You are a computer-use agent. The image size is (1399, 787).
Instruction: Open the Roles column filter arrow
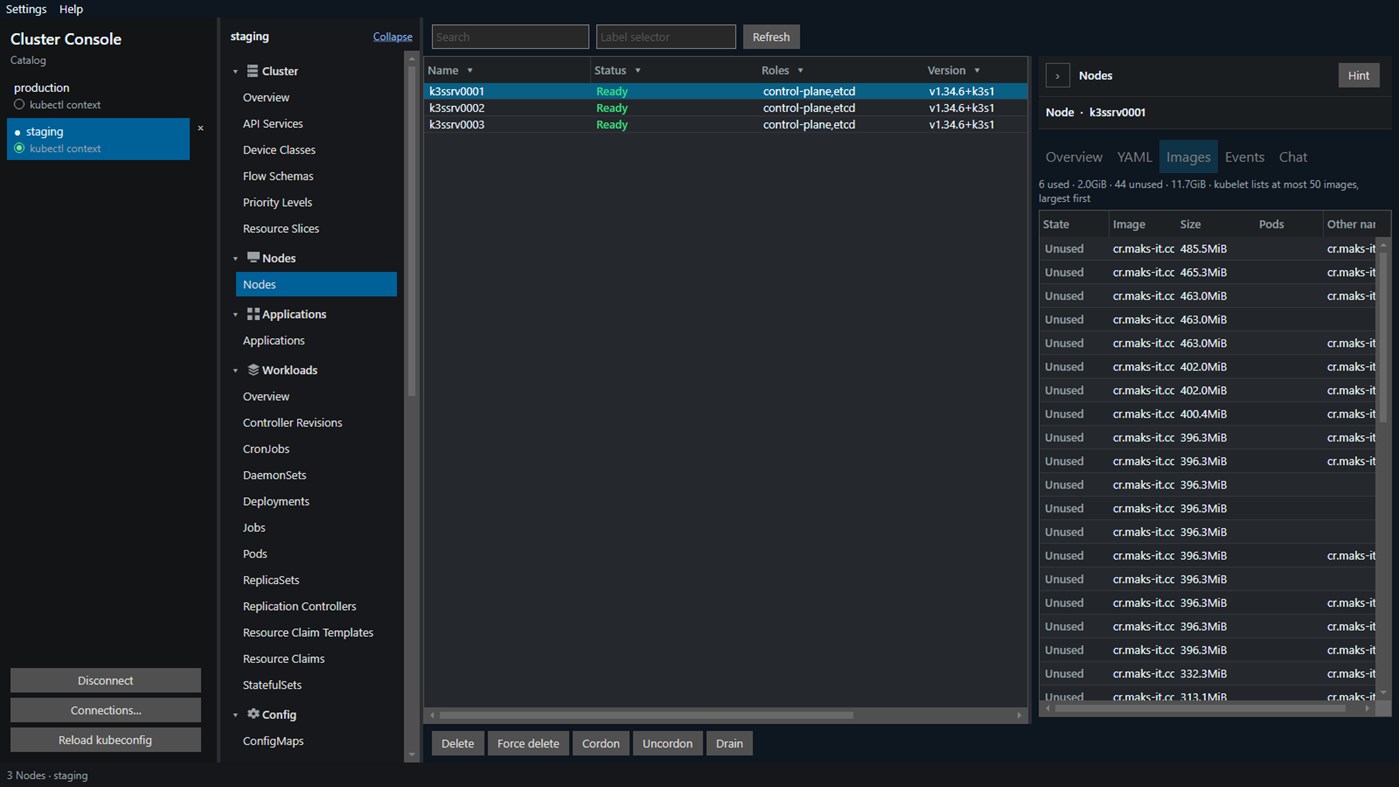click(800, 71)
